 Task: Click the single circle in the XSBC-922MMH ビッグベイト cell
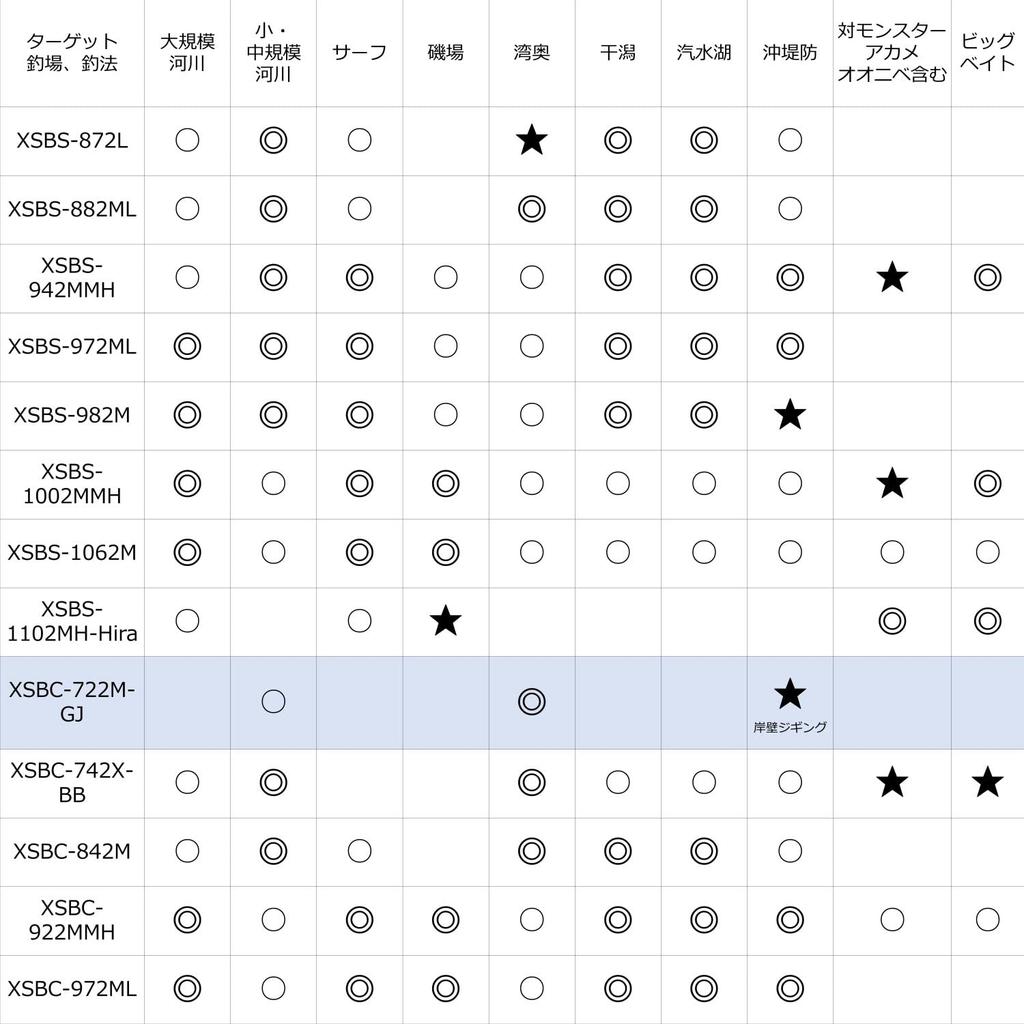click(x=987, y=919)
